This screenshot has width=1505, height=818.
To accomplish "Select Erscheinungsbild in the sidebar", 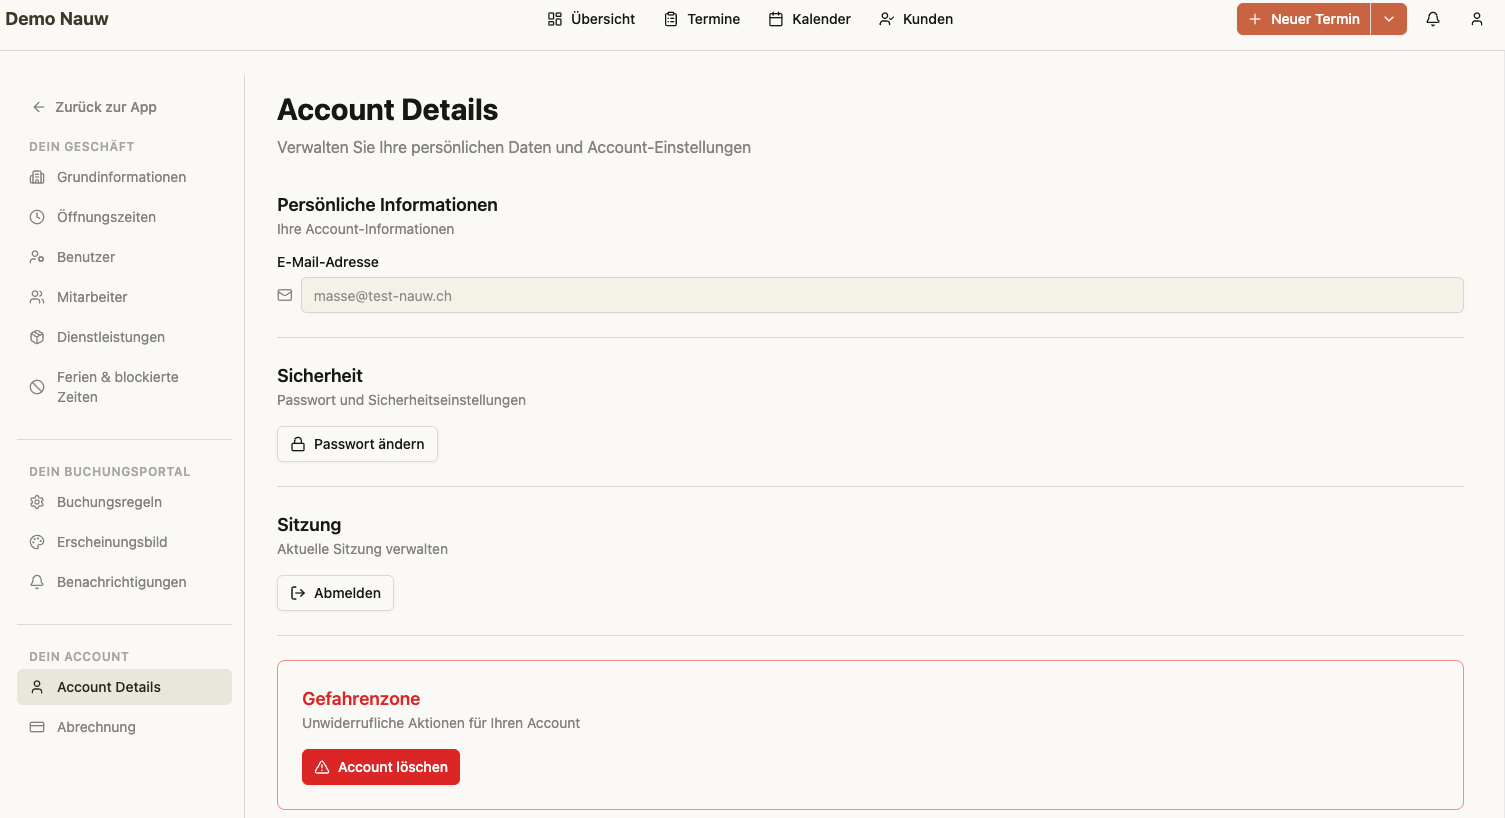I will click(x=124, y=542).
